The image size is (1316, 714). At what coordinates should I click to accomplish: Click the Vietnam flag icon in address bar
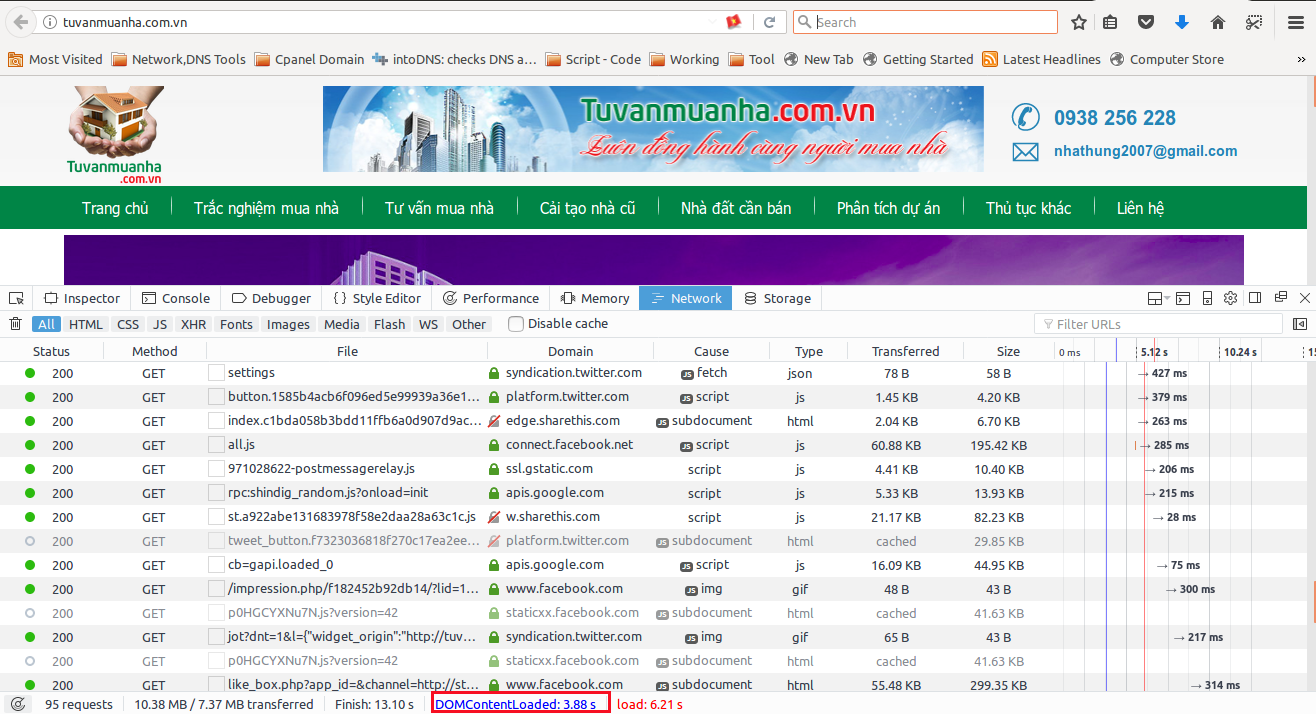733,22
